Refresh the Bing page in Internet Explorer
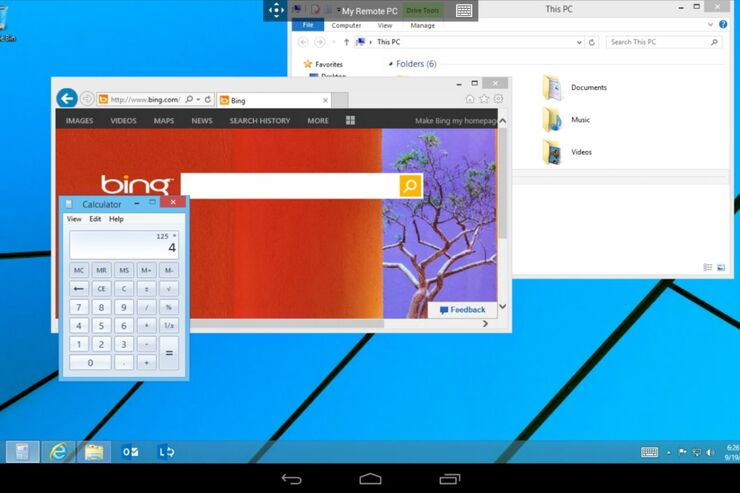 tap(208, 99)
